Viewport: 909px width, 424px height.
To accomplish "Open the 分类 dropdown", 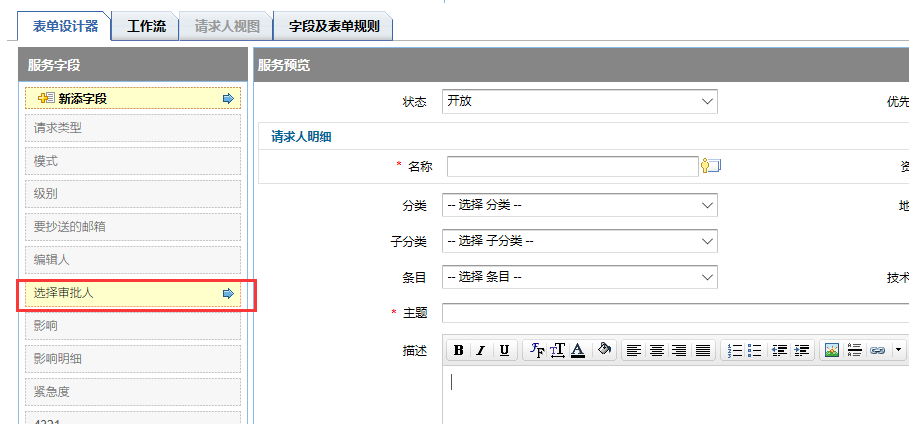I will click(x=580, y=205).
